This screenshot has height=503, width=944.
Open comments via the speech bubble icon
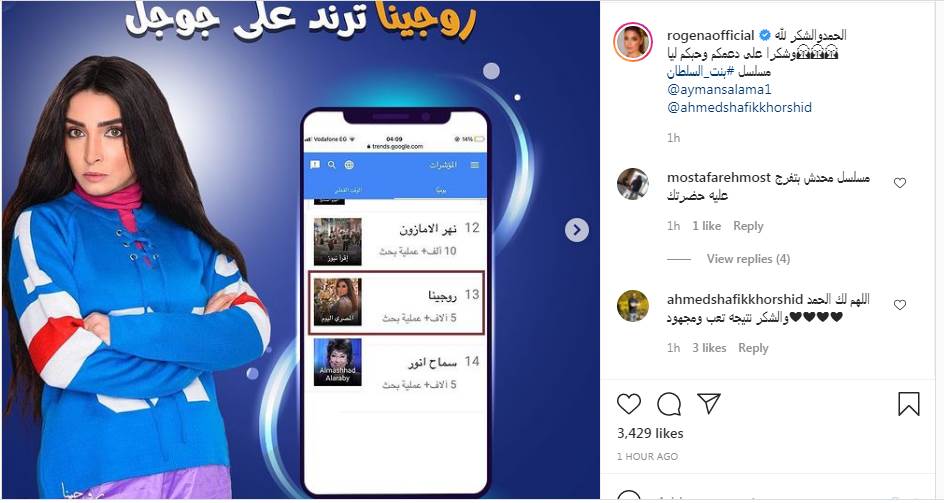(x=669, y=404)
